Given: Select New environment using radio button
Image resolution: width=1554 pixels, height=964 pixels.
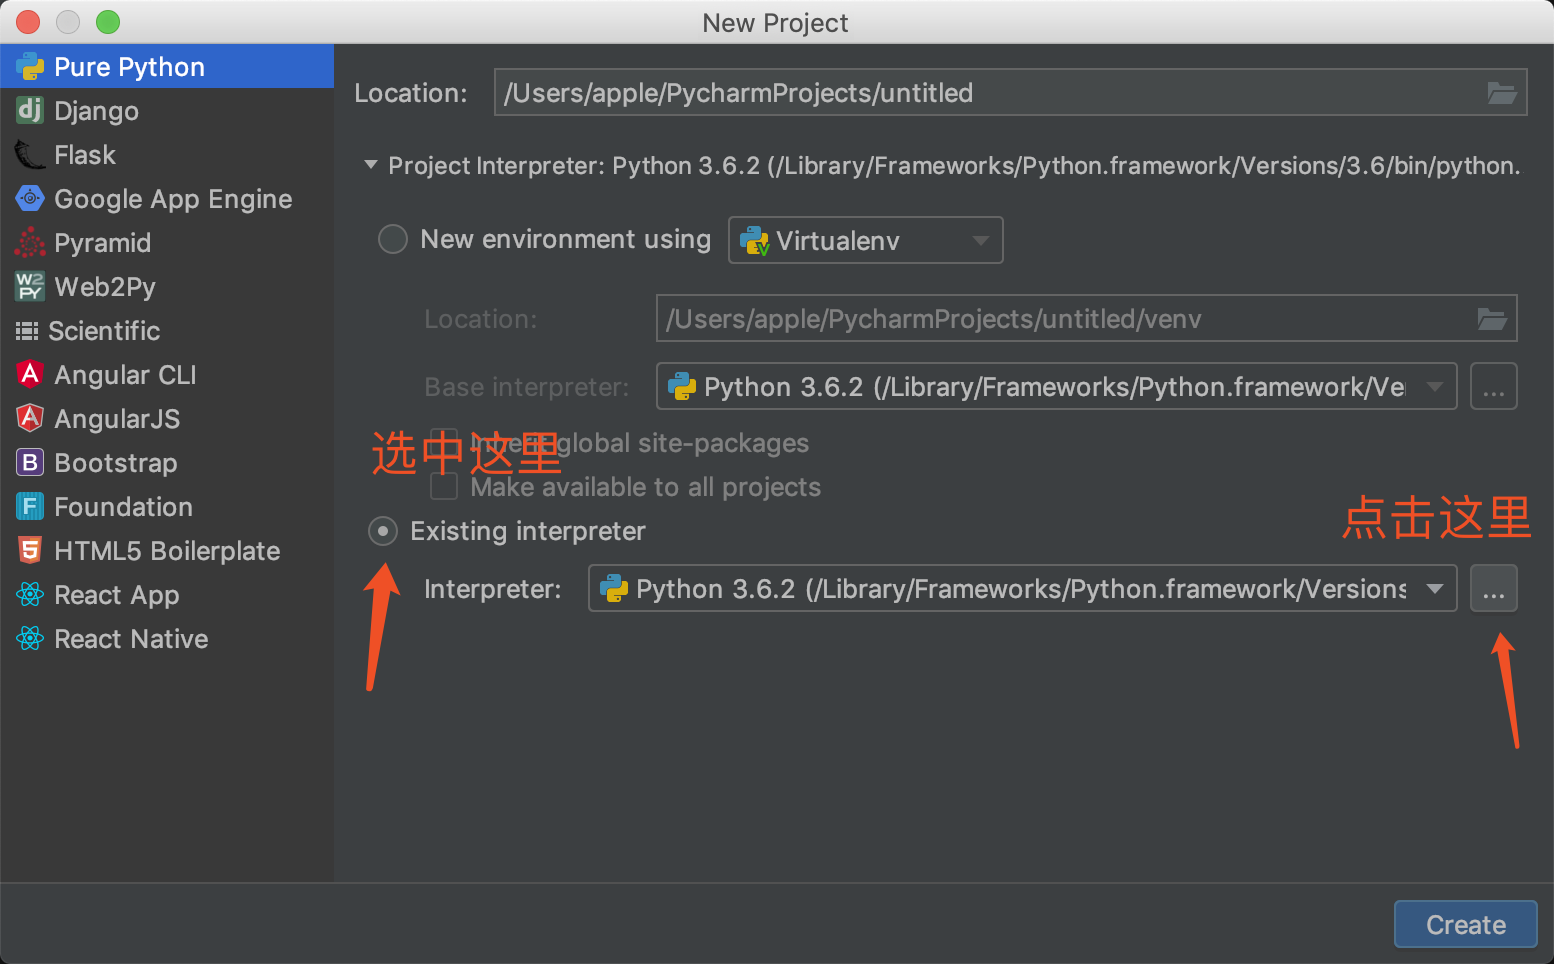Looking at the screenshot, I should point(393,239).
